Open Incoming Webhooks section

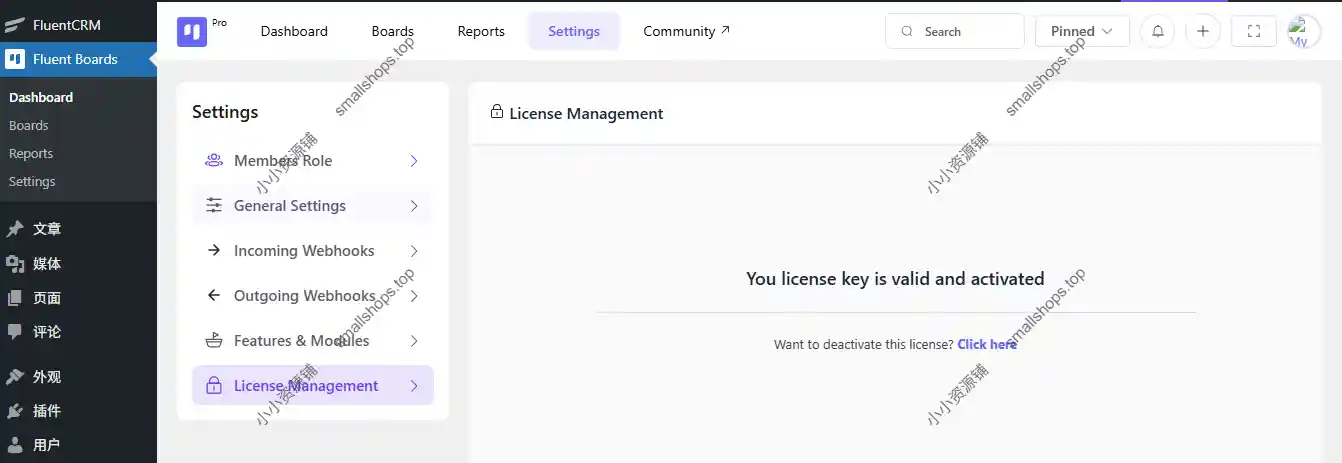pyautogui.click(x=312, y=250)
